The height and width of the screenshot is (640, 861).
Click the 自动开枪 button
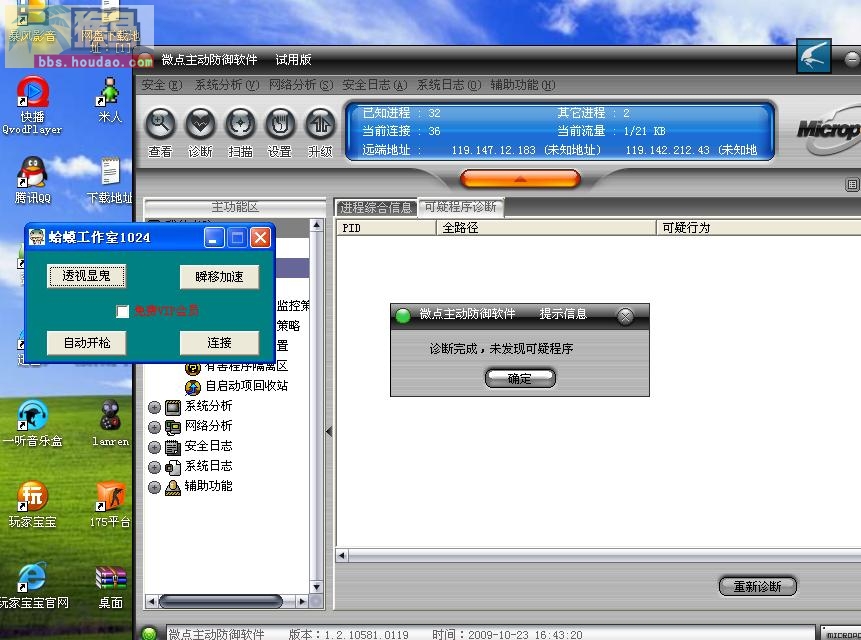pyautogui.click(x=87, y=343)
